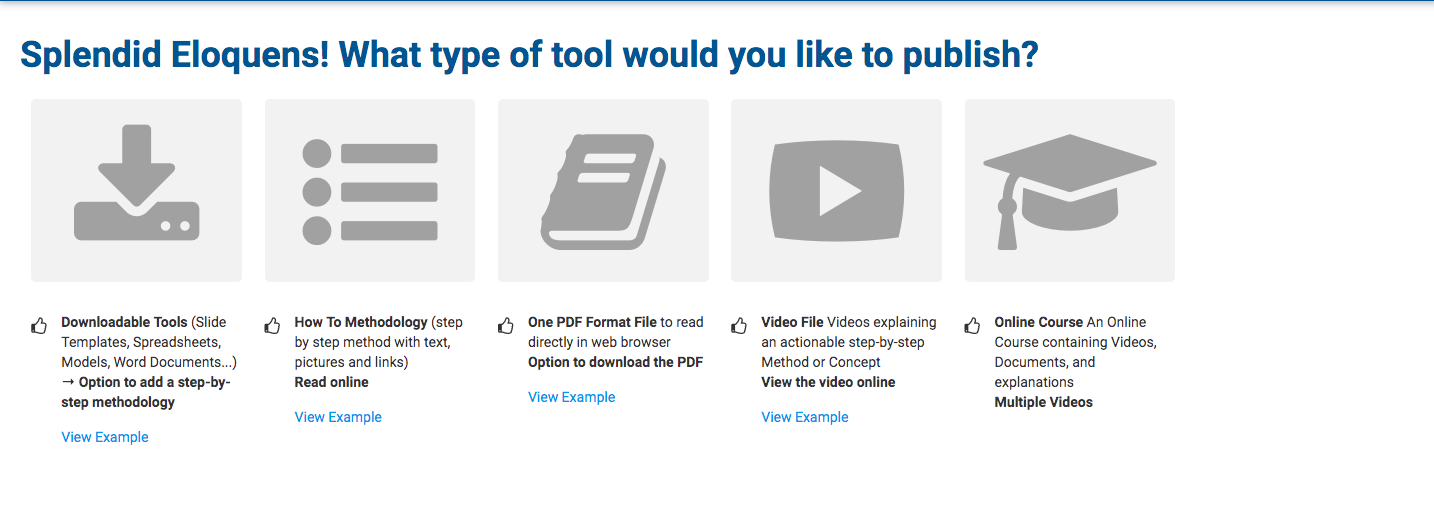The width and height of the screenshot is (1434, 521).
Task: Choose the How To Methodology list icon card
Action: (x=370, y=190)
